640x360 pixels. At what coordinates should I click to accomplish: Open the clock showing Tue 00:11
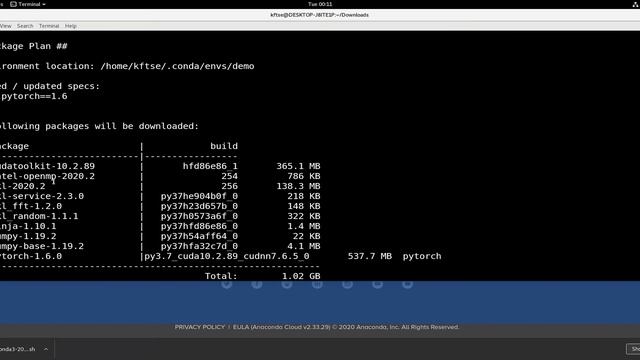click(x=320, y=4)
